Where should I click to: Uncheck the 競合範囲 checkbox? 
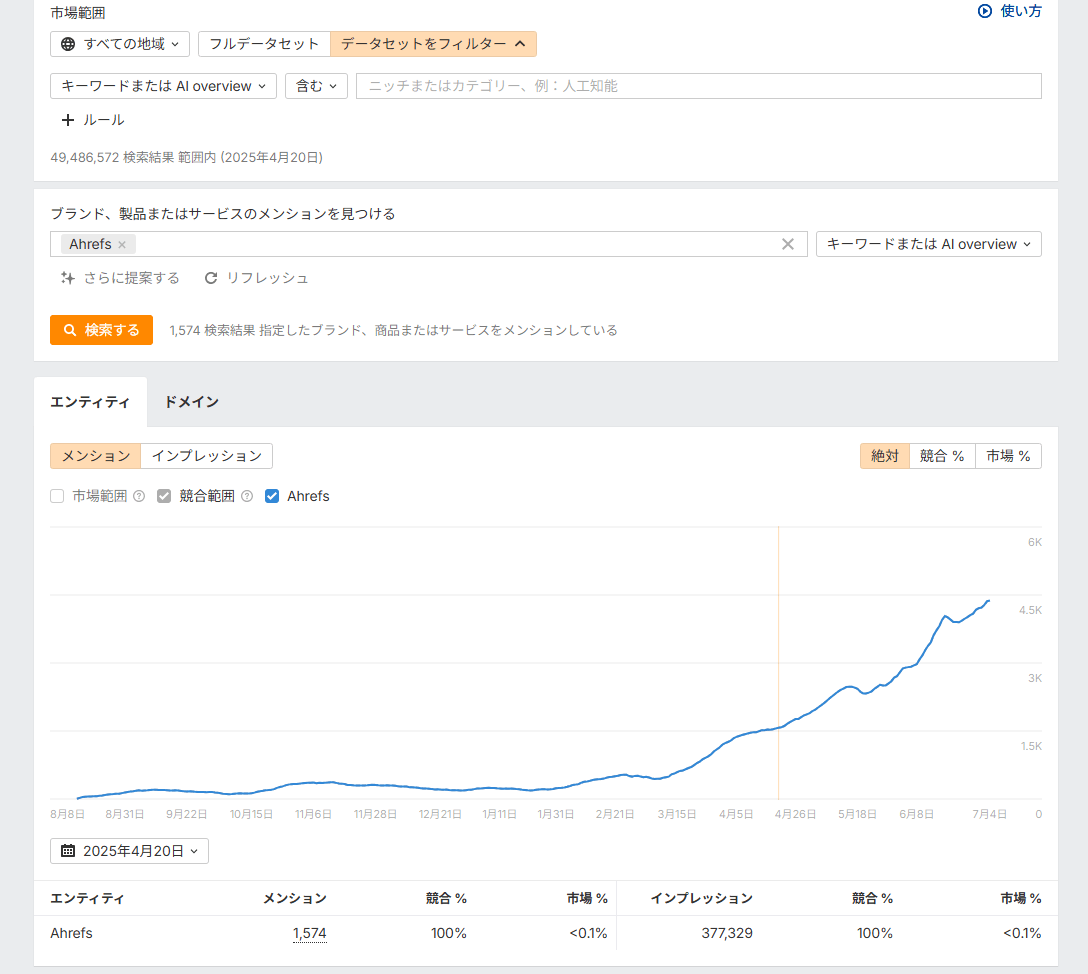click(163, 496)
